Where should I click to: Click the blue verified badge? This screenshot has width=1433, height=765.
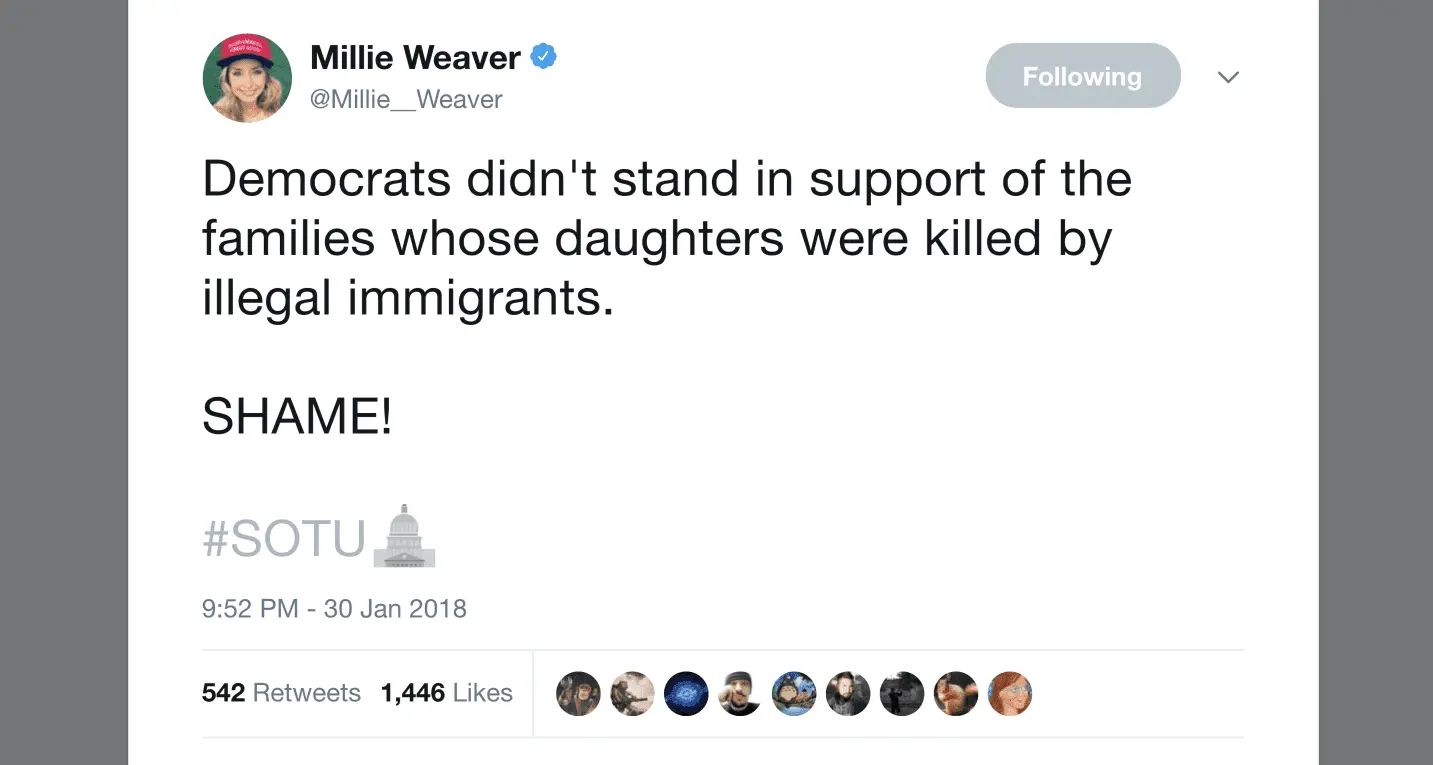tap(543, 57)
